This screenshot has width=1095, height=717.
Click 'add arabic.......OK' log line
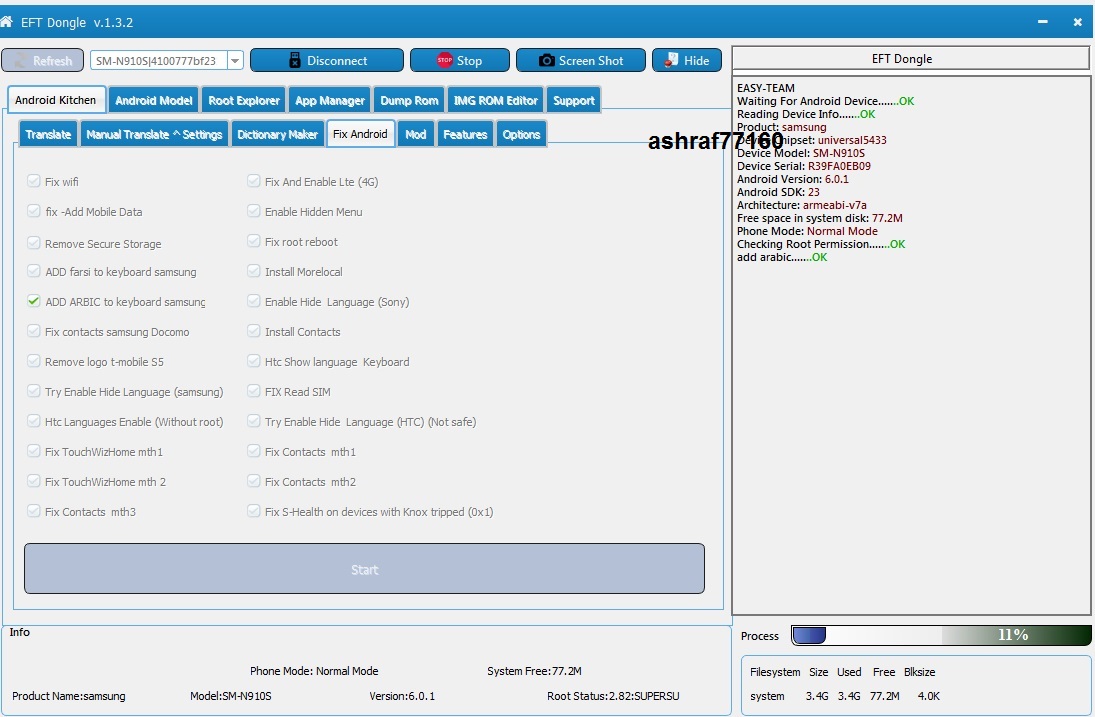(782, 257)
